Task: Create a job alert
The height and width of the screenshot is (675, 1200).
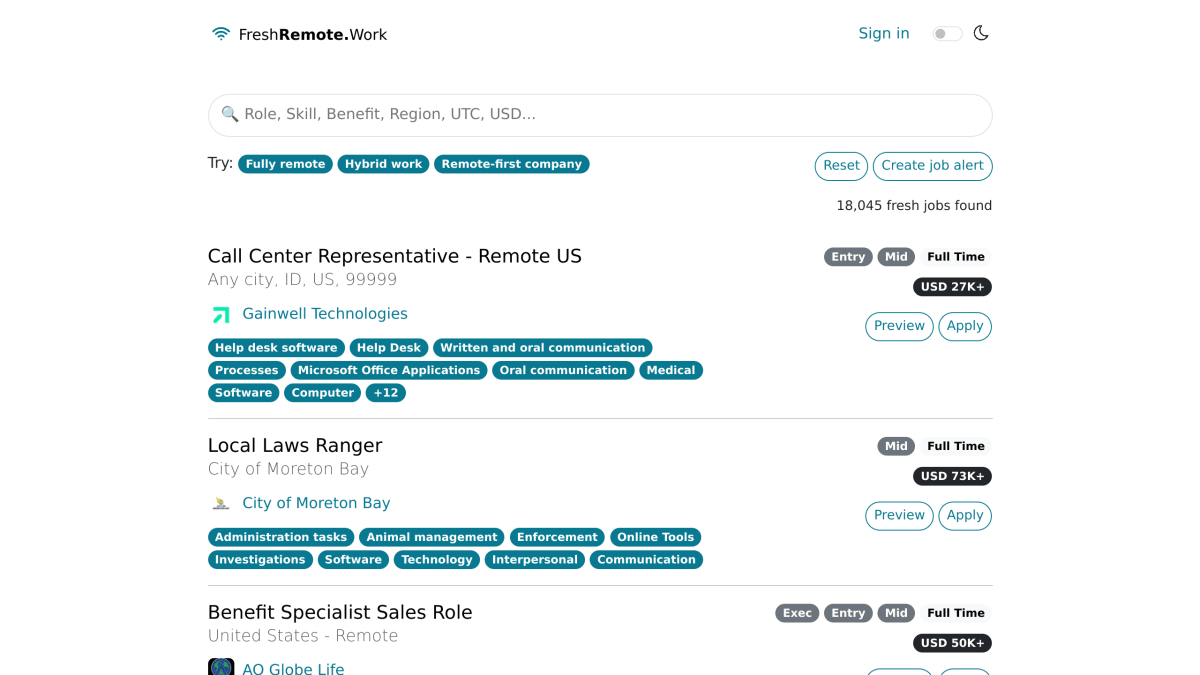Action: coord(932,166)
